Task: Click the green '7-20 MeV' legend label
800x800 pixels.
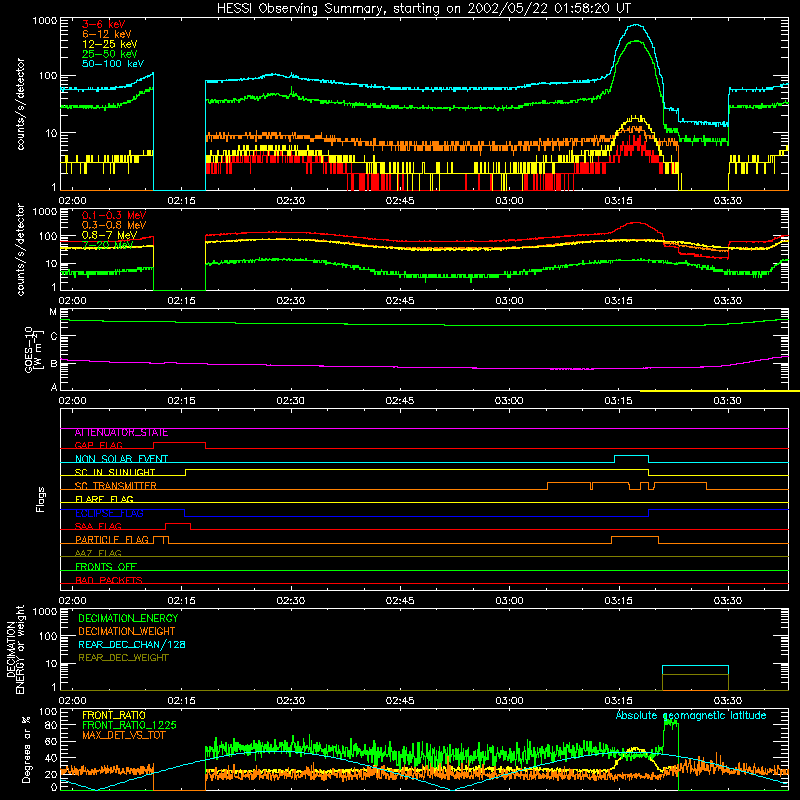Action: [107, 244]
